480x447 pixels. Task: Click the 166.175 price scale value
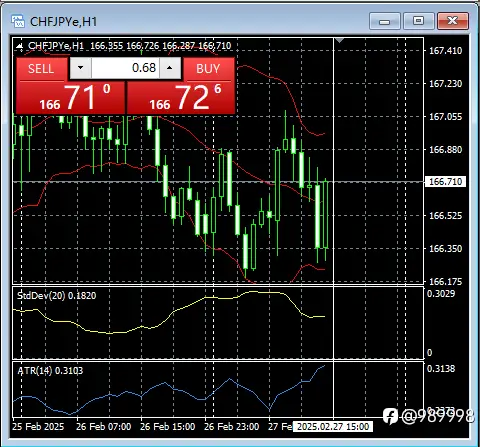pos(445,282)
